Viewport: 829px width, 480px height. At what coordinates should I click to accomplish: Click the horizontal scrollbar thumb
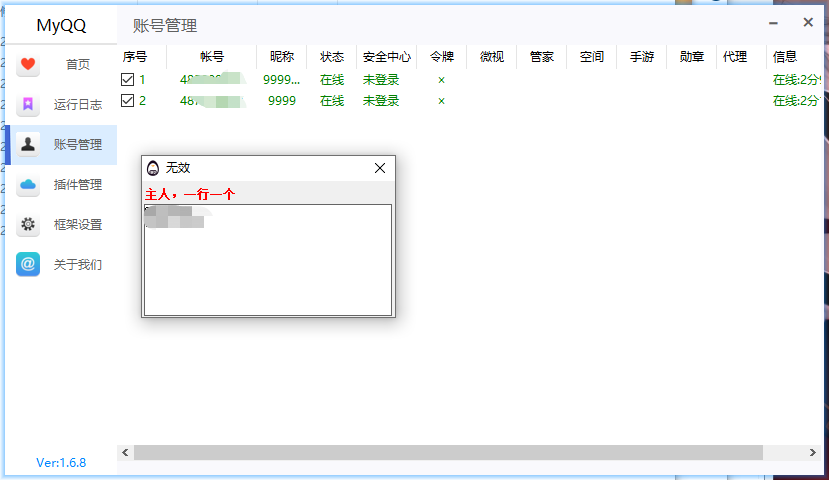(448, 453)
